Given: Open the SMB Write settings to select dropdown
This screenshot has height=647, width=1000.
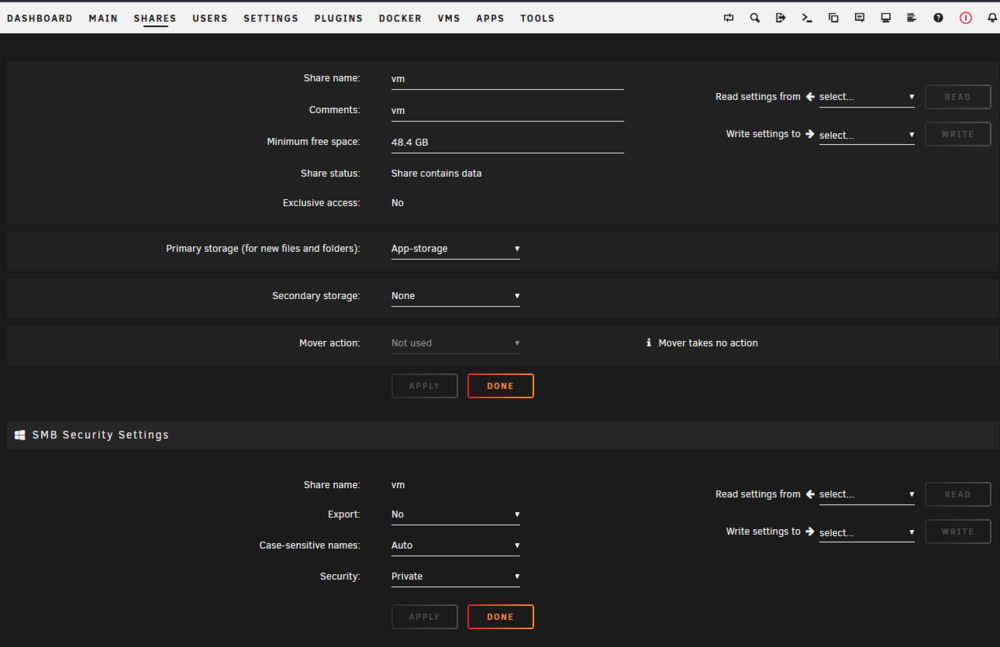Looking at the screenshot, I should click(867, 532).
